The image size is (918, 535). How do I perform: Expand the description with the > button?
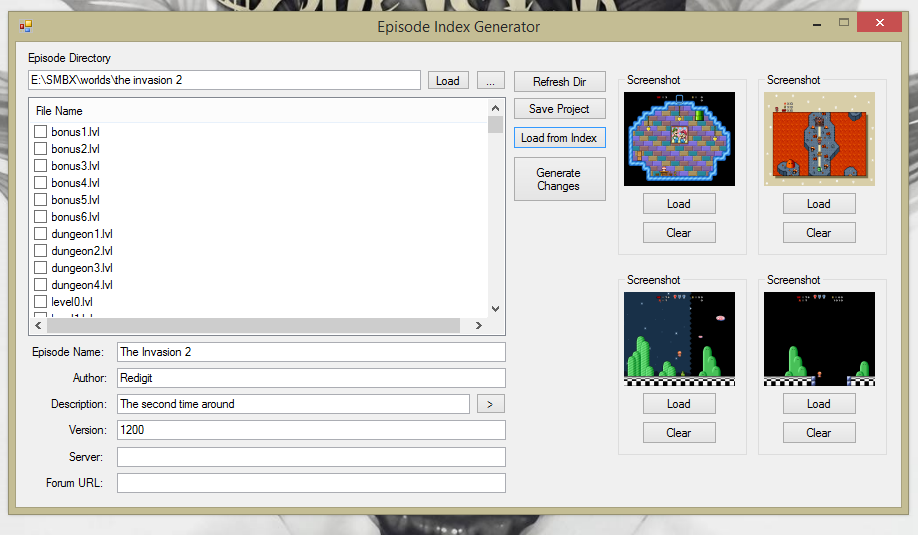491,404
